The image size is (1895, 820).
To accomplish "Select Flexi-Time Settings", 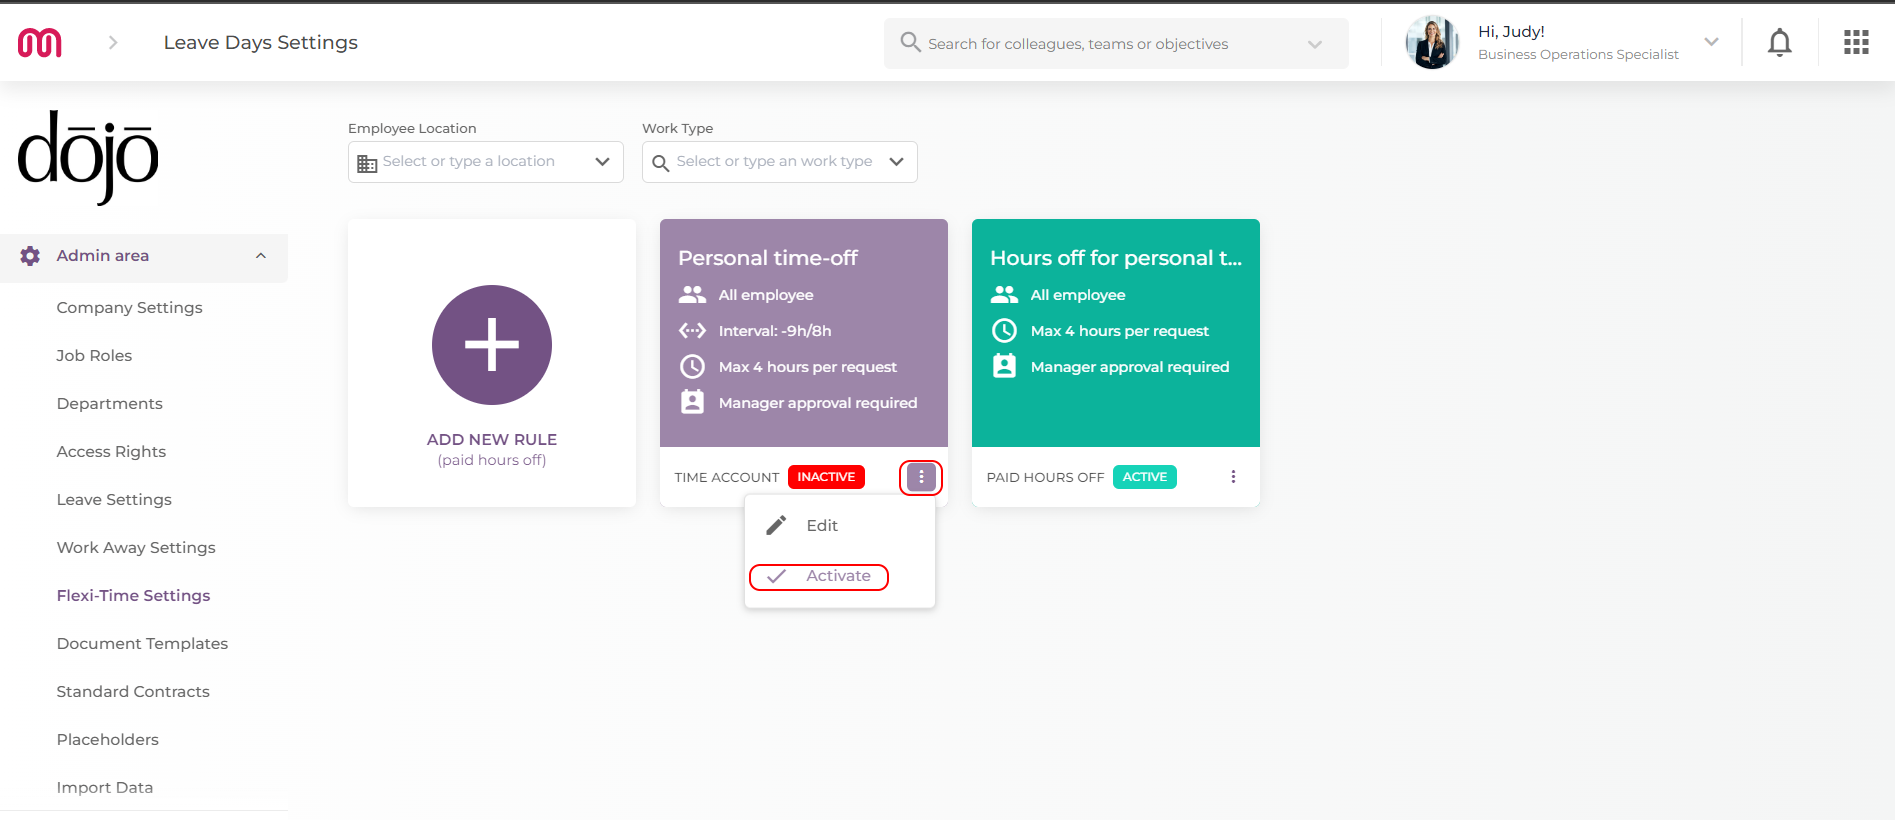I will click(x=133, y=596).
